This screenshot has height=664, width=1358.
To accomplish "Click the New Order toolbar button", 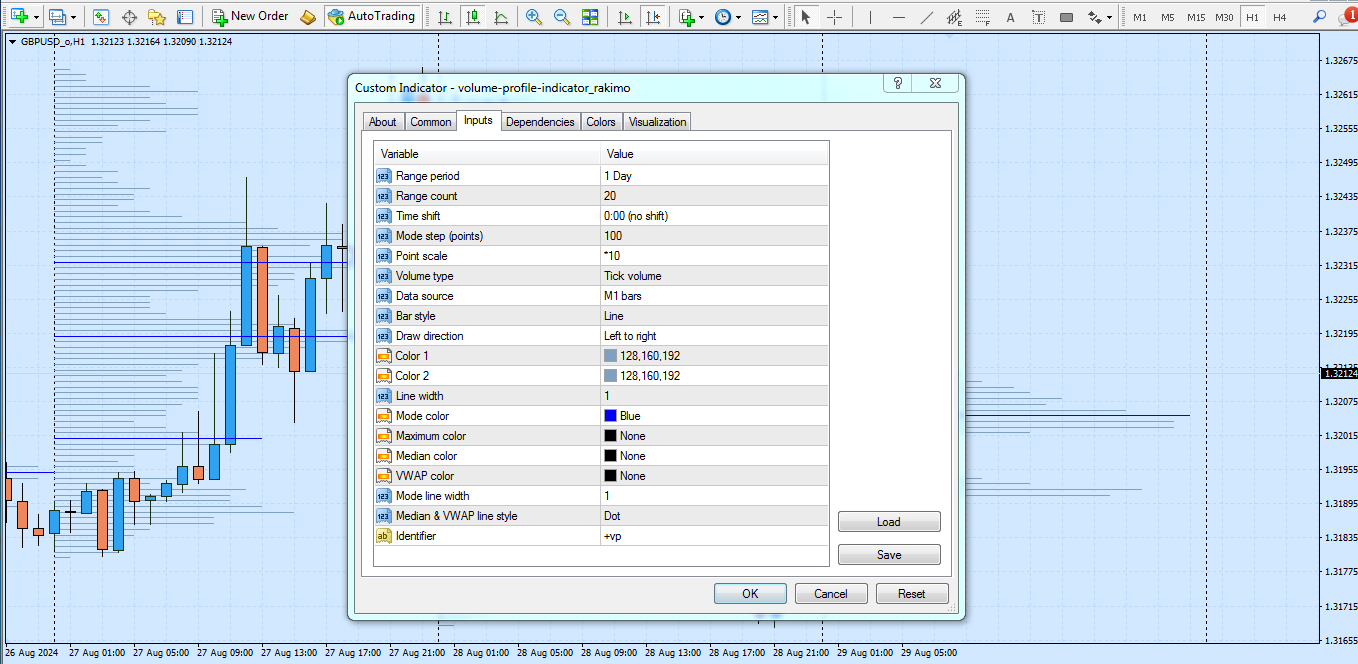I will 250,17.
